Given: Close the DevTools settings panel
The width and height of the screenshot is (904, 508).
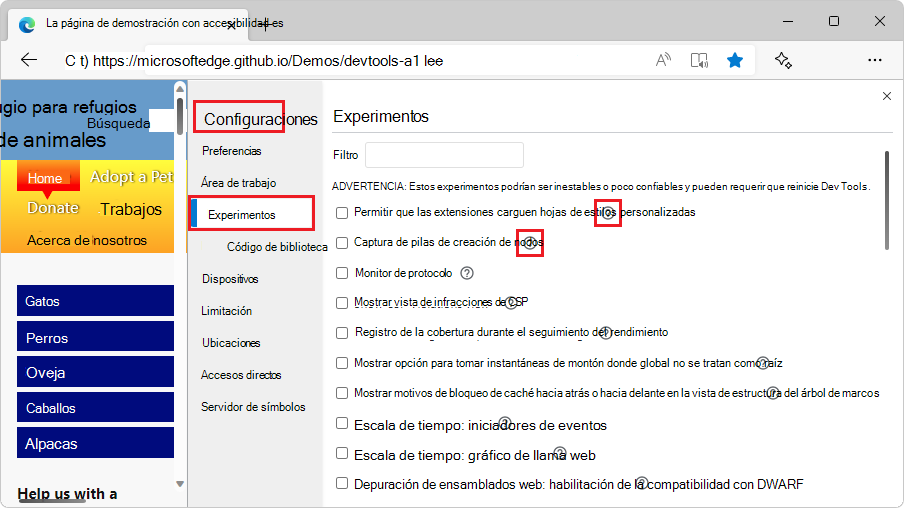Looking at the screenshot, I should [x=887, y=96].
